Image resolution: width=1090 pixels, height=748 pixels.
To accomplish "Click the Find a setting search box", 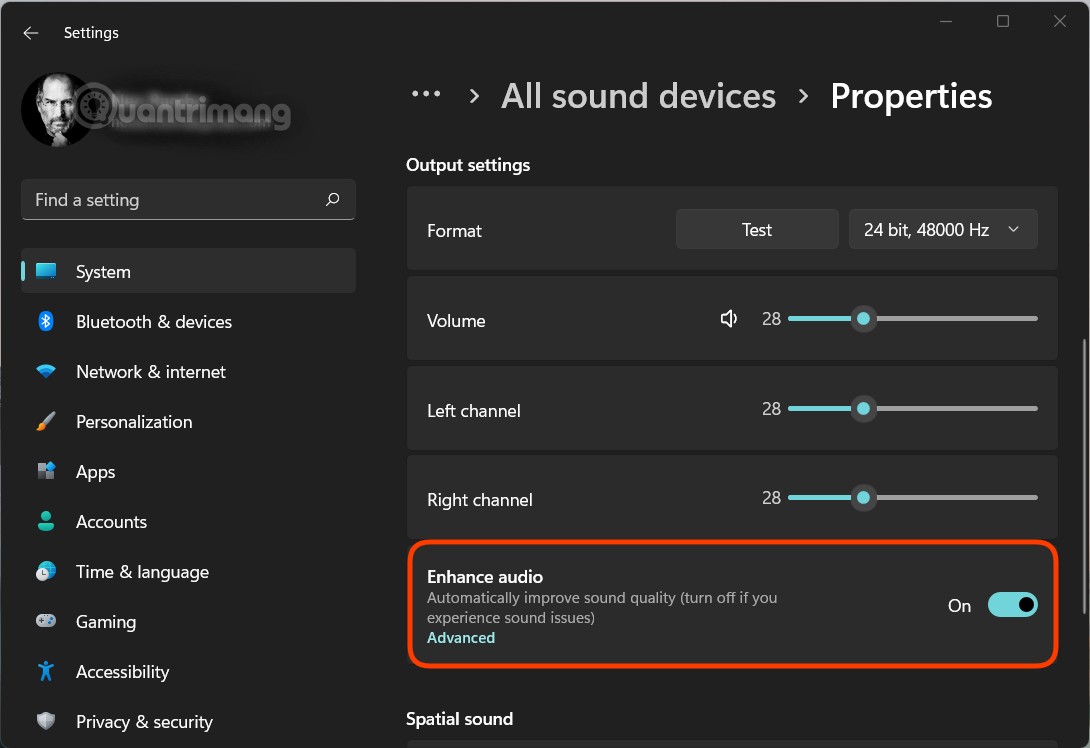I will (x=175, y=200).
